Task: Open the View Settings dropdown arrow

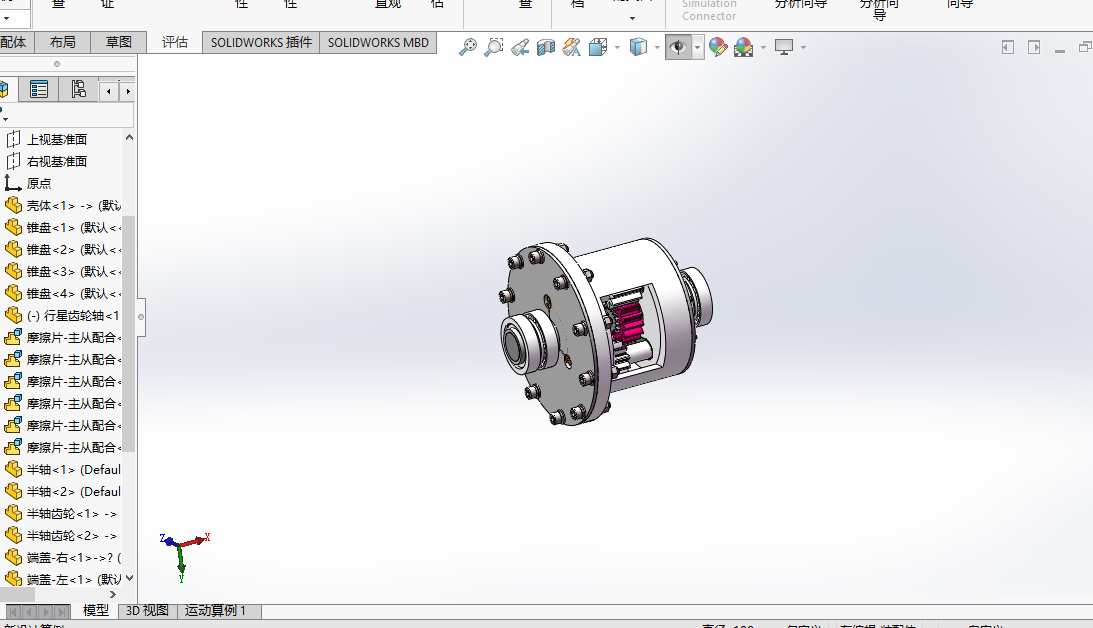Action: click(x=804, y=47)
